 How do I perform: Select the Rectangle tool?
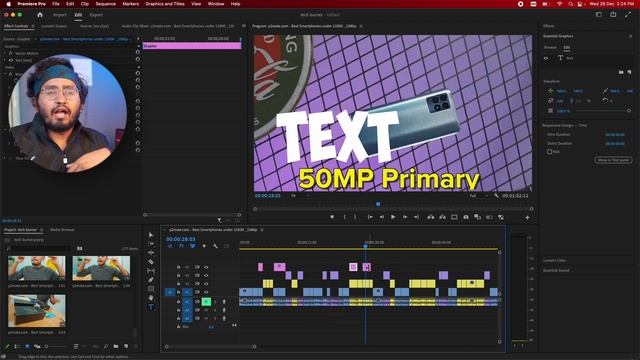(151, 289)
